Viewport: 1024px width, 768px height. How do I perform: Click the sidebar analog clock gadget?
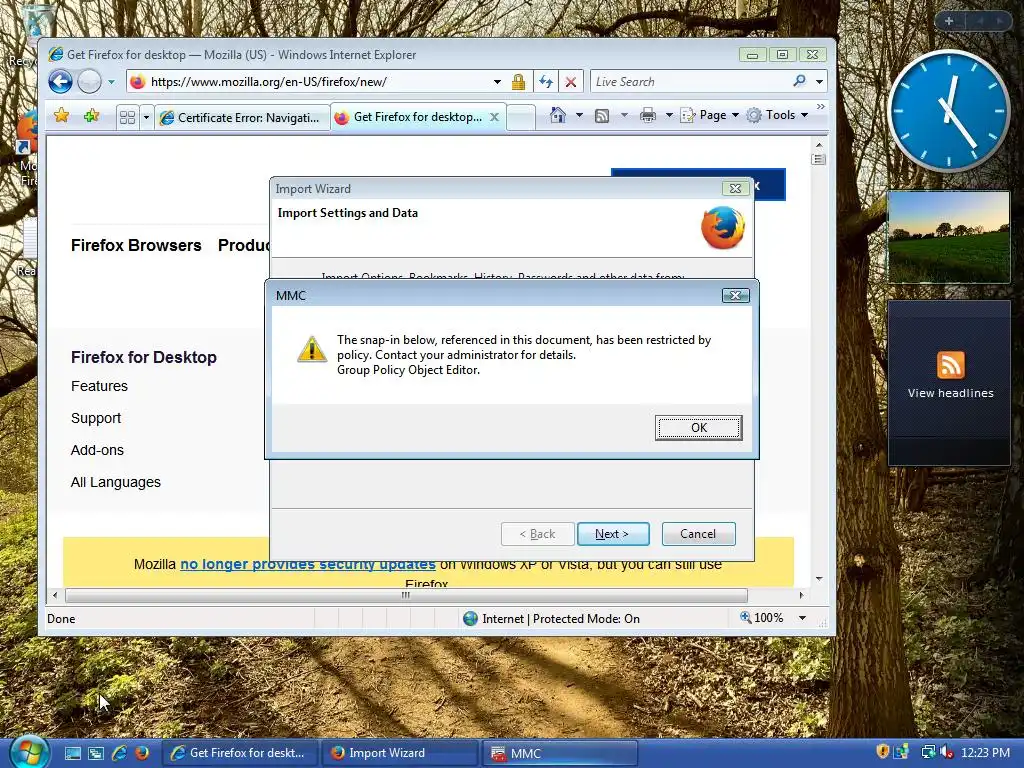click(949, 111)
